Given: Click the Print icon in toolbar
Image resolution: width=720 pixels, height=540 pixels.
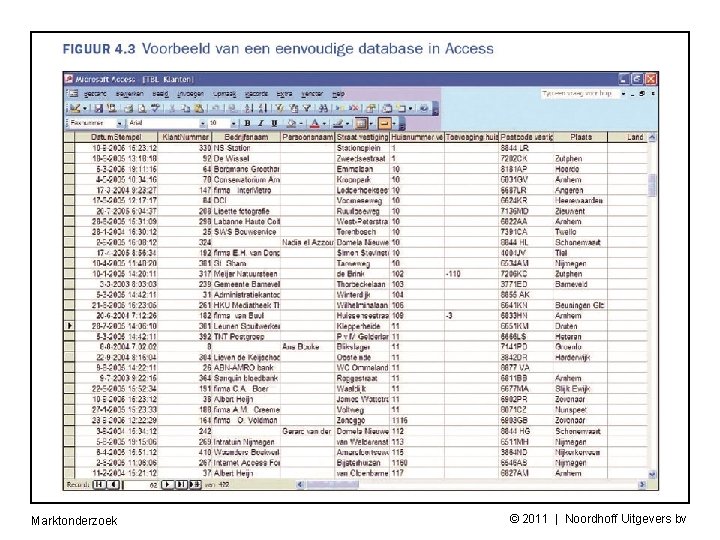Looking at the screenshot, I should click(x=128, y=108).
